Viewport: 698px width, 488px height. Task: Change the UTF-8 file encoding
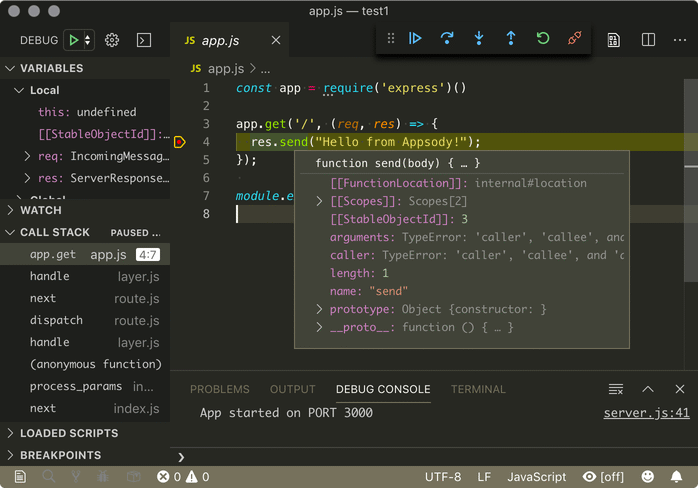pyautogui.click(x=443, y=477)
